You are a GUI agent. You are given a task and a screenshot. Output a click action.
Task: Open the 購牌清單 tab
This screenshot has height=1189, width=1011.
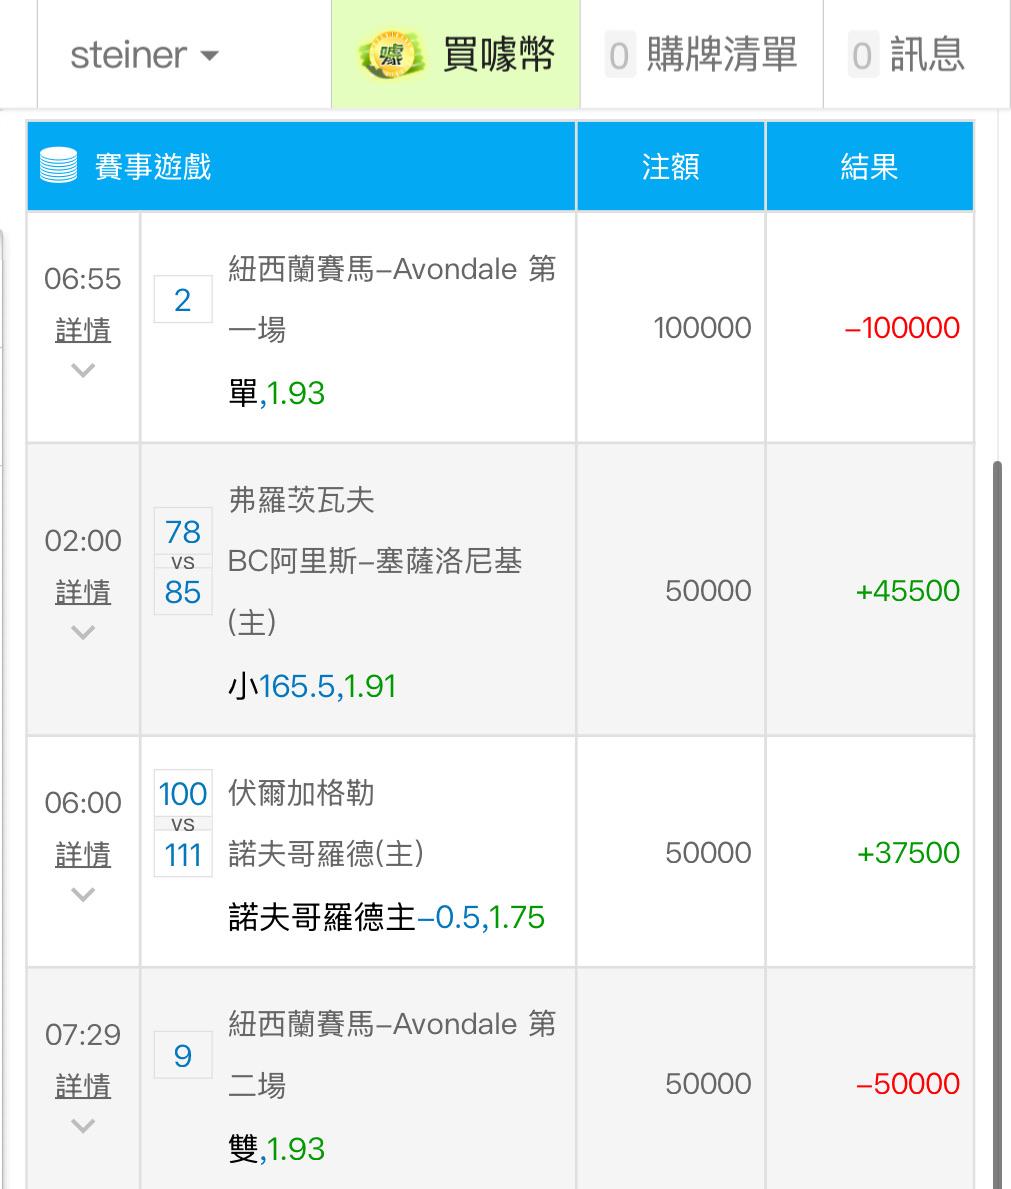[721, 54]
